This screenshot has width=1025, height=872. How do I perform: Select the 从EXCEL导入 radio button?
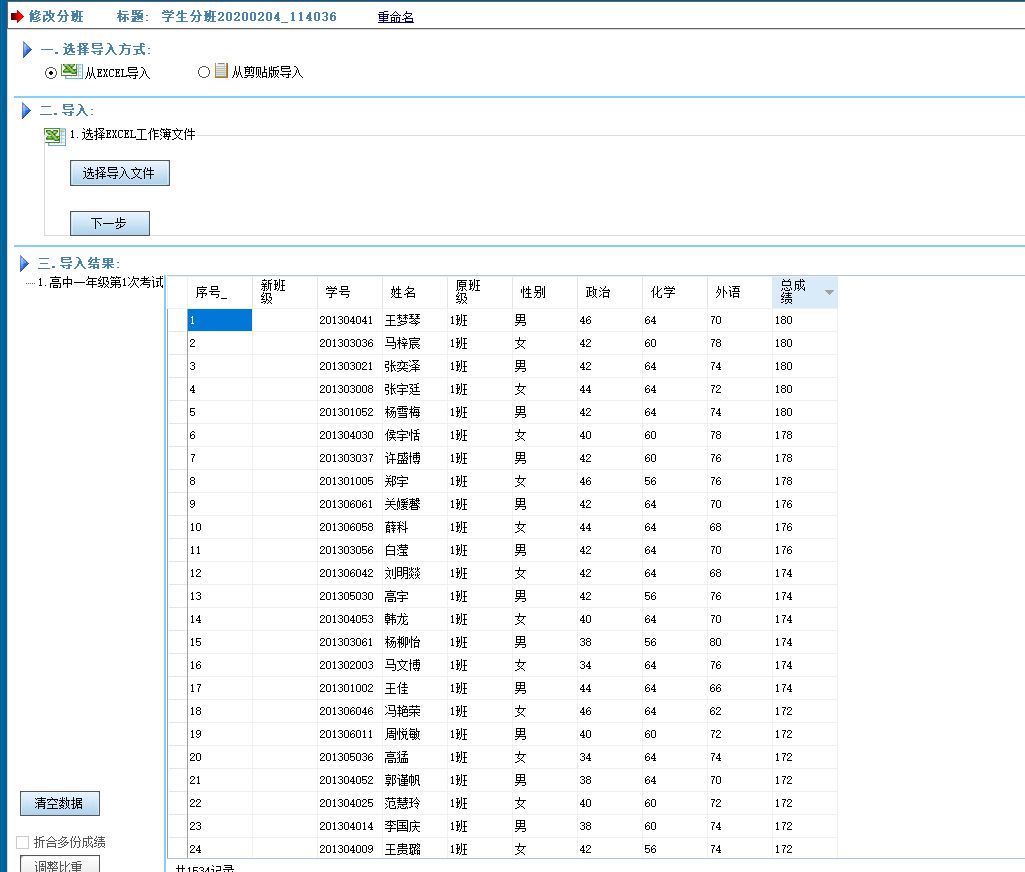pos(51,72)
